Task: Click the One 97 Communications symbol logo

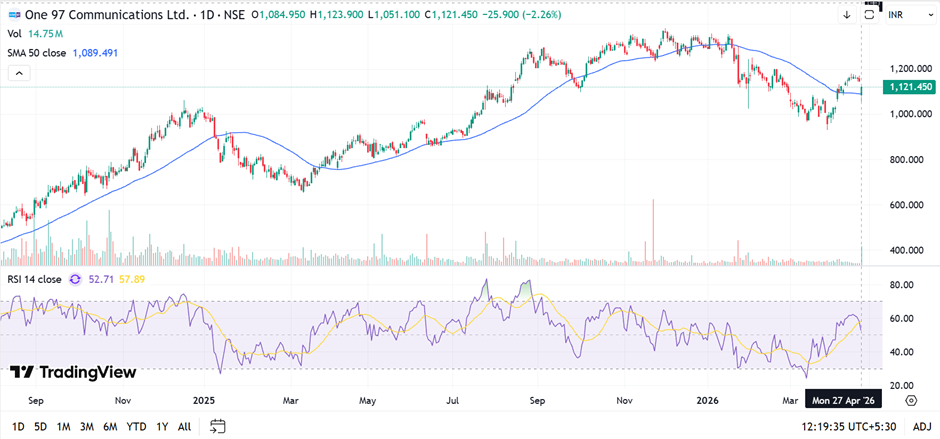Action: point(13,15)
